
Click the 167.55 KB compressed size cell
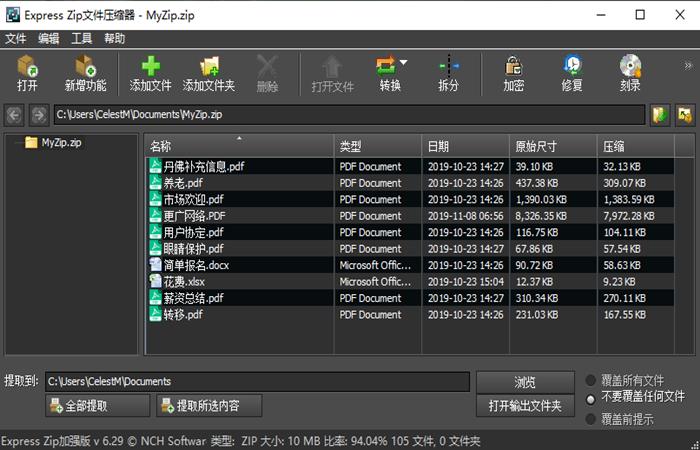click(625, 315)
